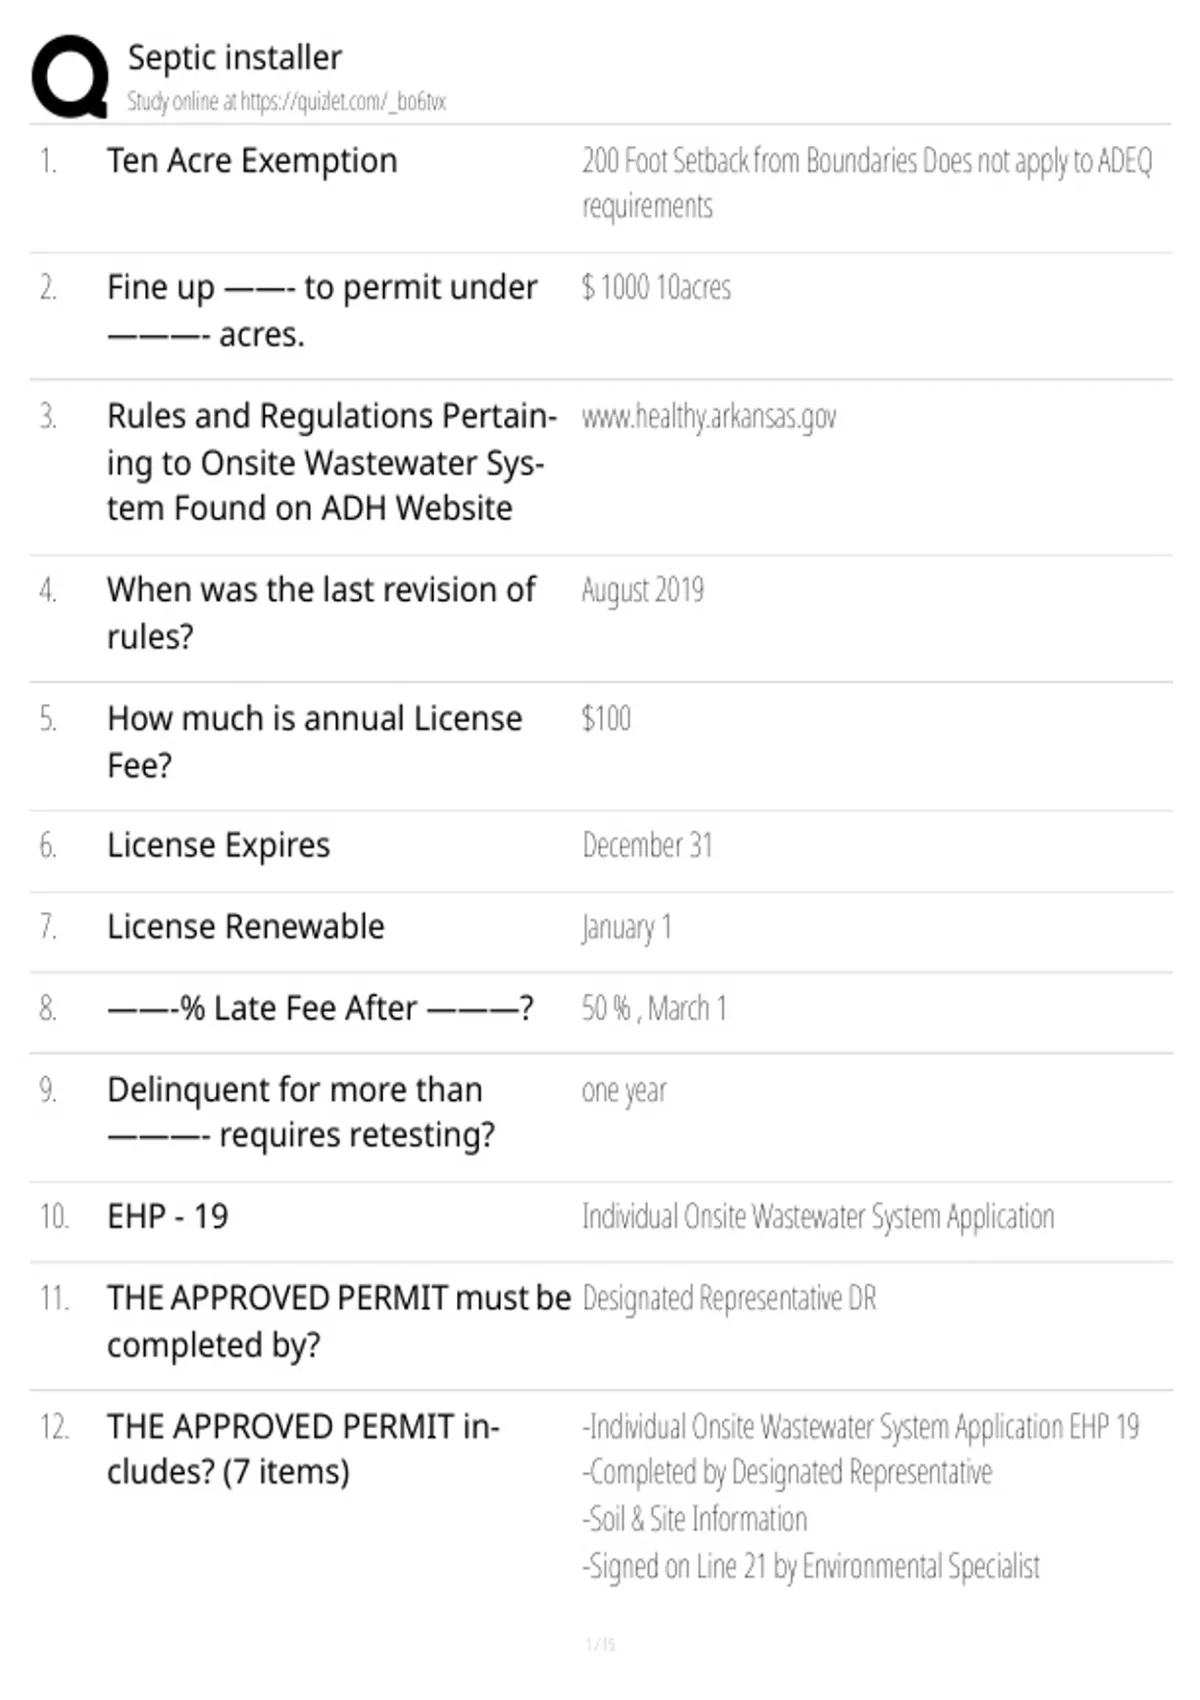Click the www.healthy.arkansas.gov answer
Viewport: 1200px width, 1700px height.
click(x=709, y=417)
